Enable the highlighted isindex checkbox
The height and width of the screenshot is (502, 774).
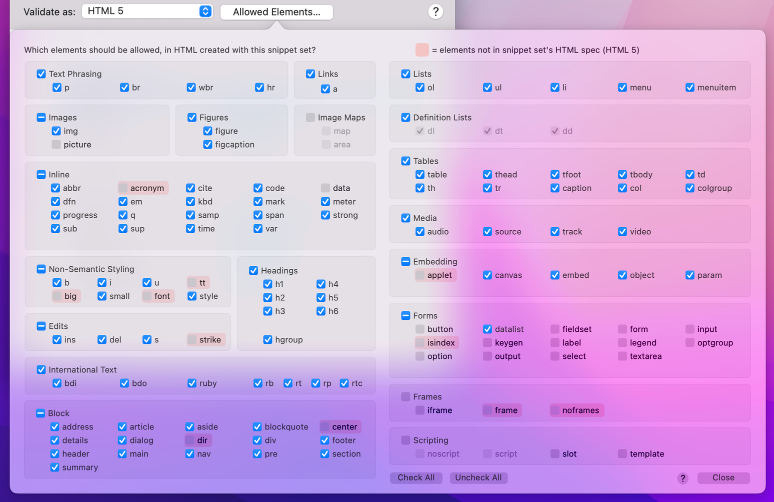click(420, 343)
